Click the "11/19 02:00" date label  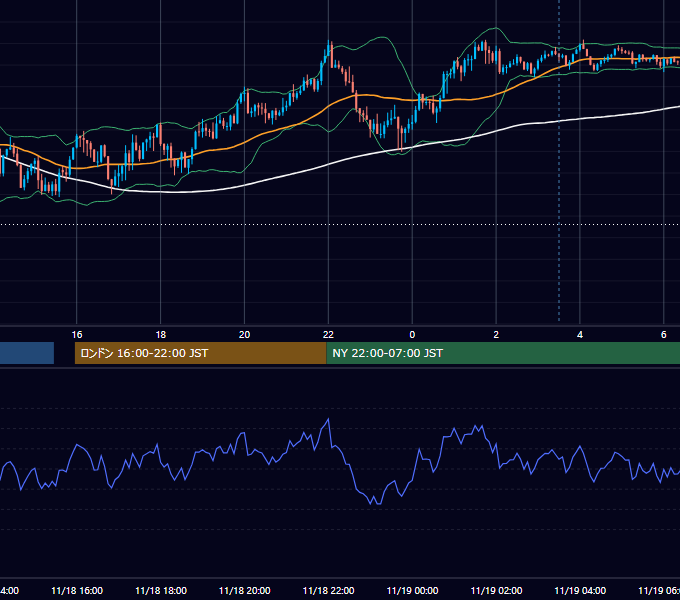coord(496,590)
